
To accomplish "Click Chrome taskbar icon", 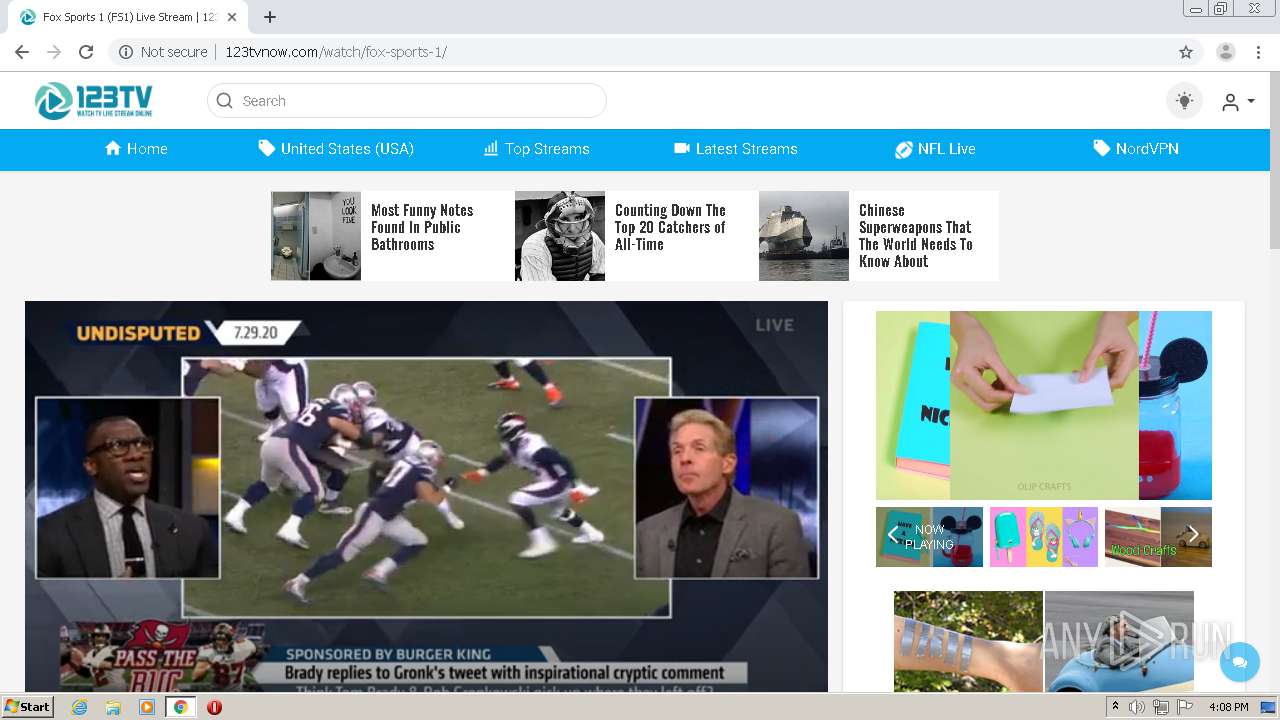I will pyautogui.click(x=181, y=707).
